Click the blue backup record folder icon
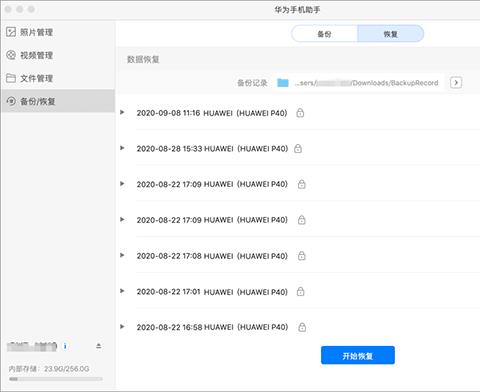 click(283, 83)
